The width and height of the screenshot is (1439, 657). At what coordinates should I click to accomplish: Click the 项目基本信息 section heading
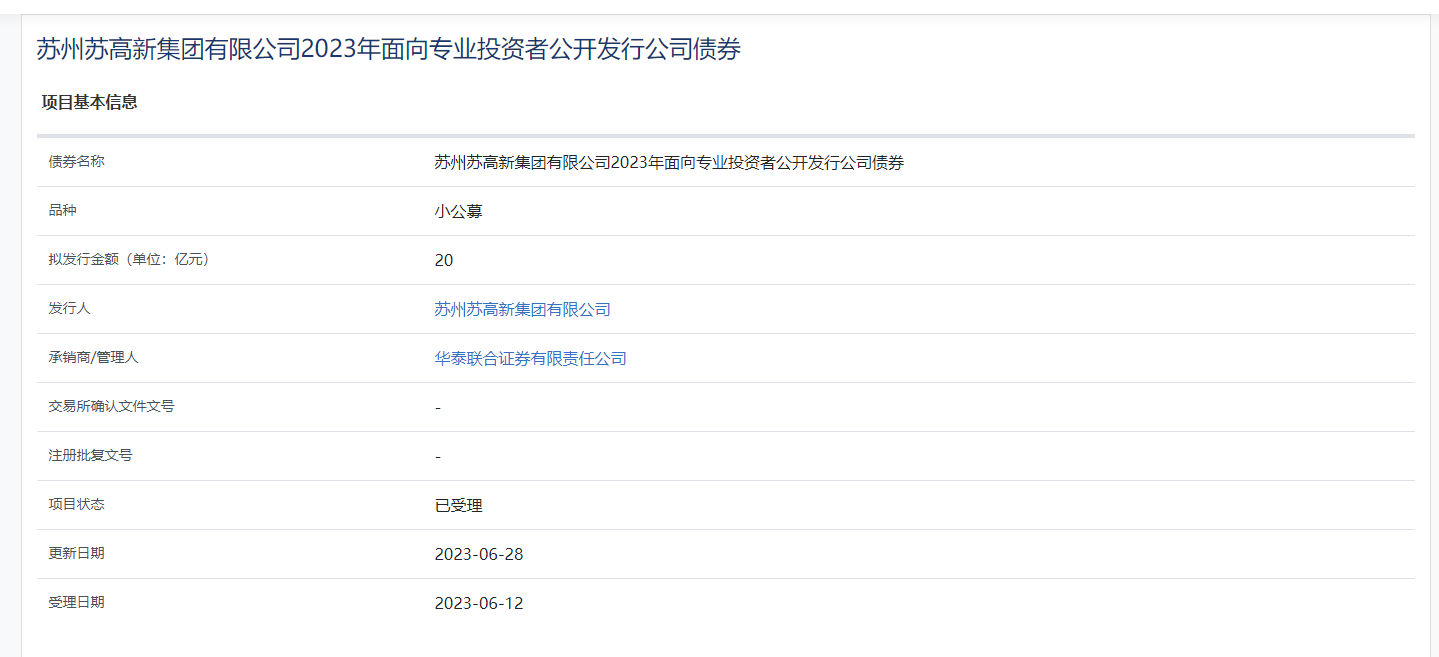pyautogui.click(x=89, y=102)
